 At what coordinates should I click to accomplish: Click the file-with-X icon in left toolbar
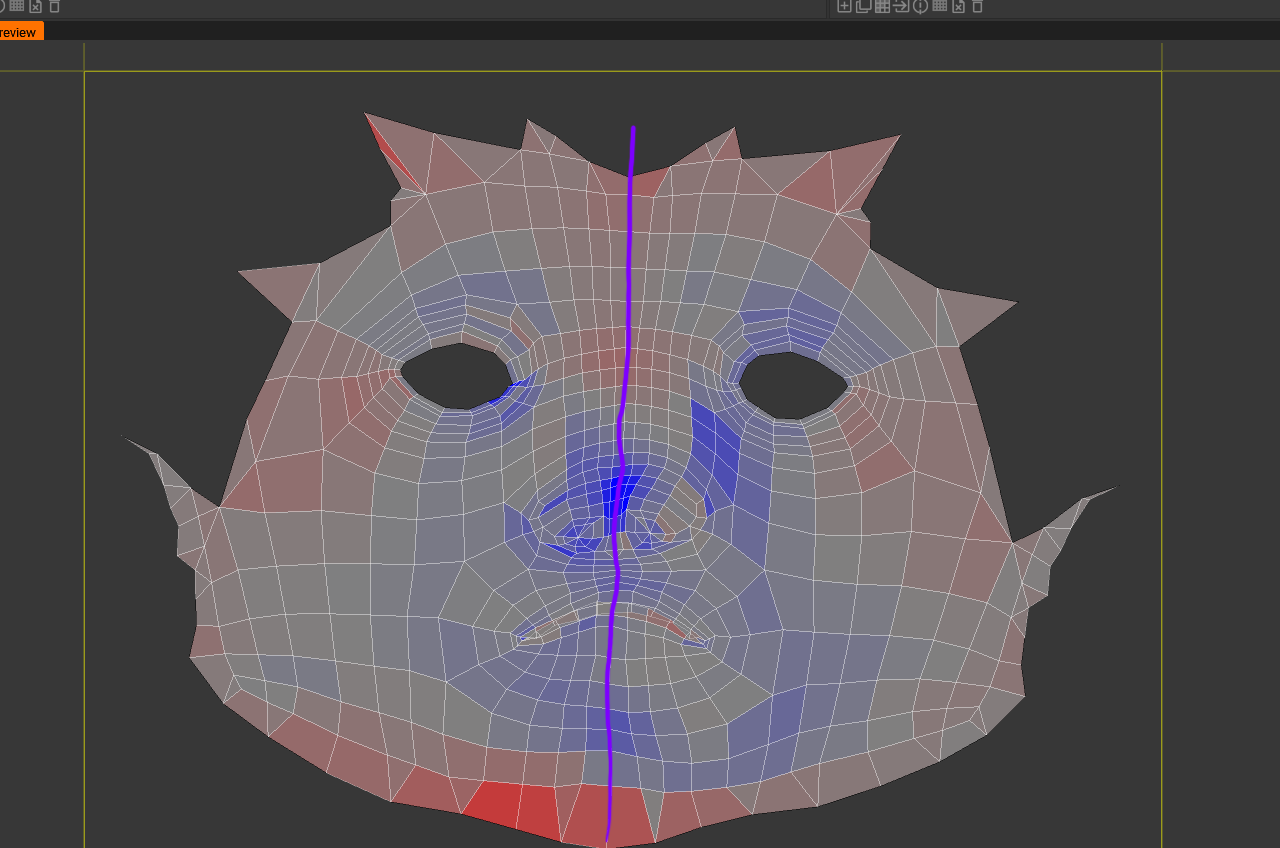pyautogui.click(x=35, y=6)
